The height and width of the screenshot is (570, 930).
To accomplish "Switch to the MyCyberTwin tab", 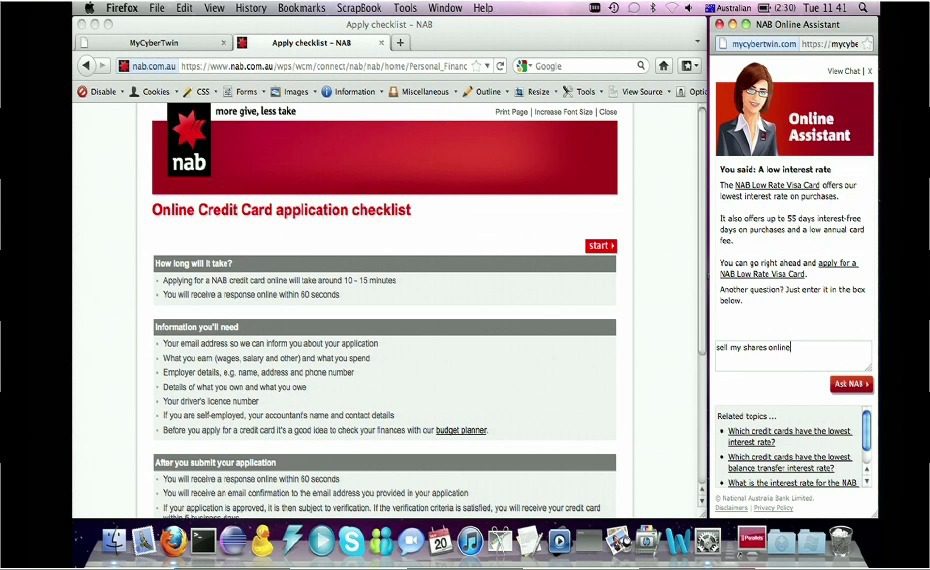I will tap(154, 43).
